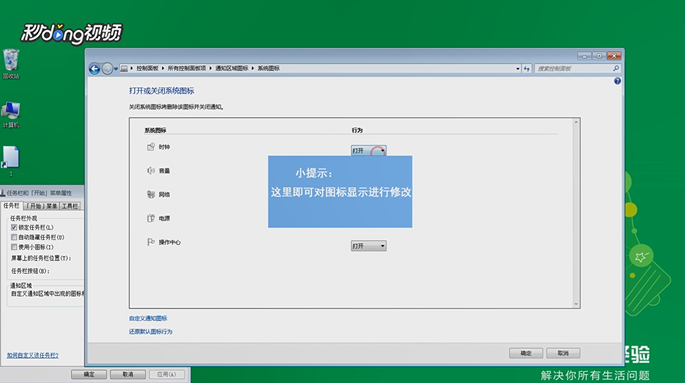Open Recycle Bin desktop icon
Screen dimensions: 685x383
11,64
